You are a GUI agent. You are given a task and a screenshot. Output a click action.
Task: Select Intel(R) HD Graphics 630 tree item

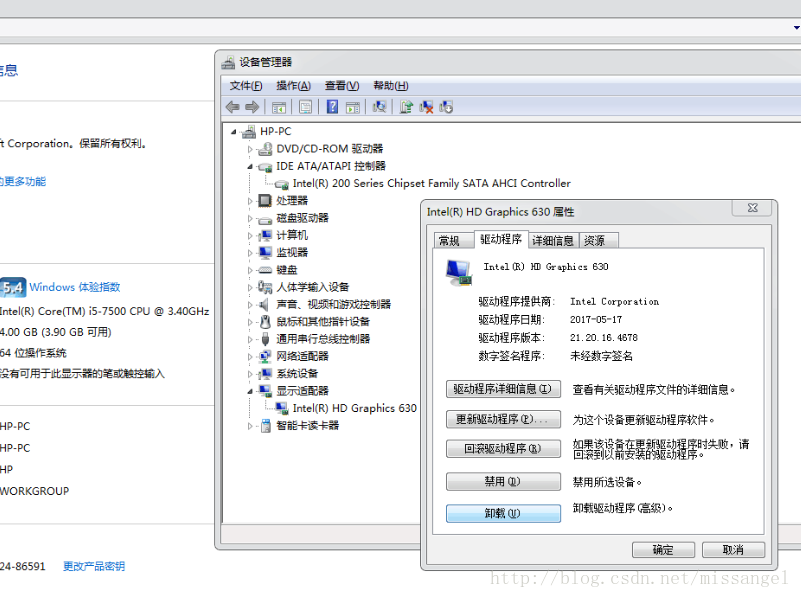coord(355,409)
